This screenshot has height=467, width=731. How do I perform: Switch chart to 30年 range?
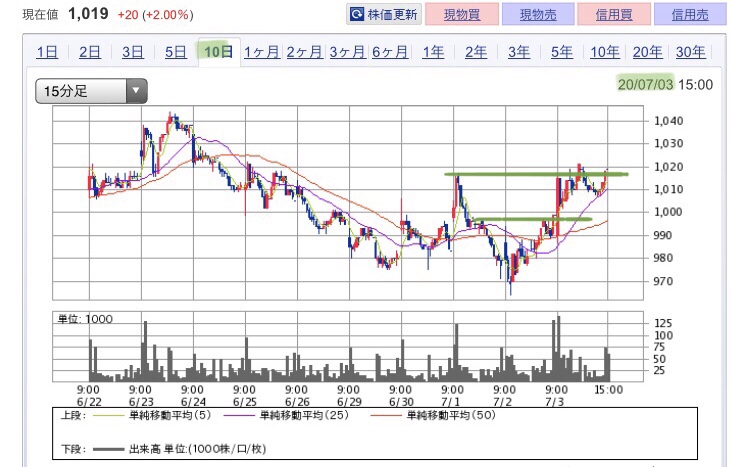tap(690, 52)
